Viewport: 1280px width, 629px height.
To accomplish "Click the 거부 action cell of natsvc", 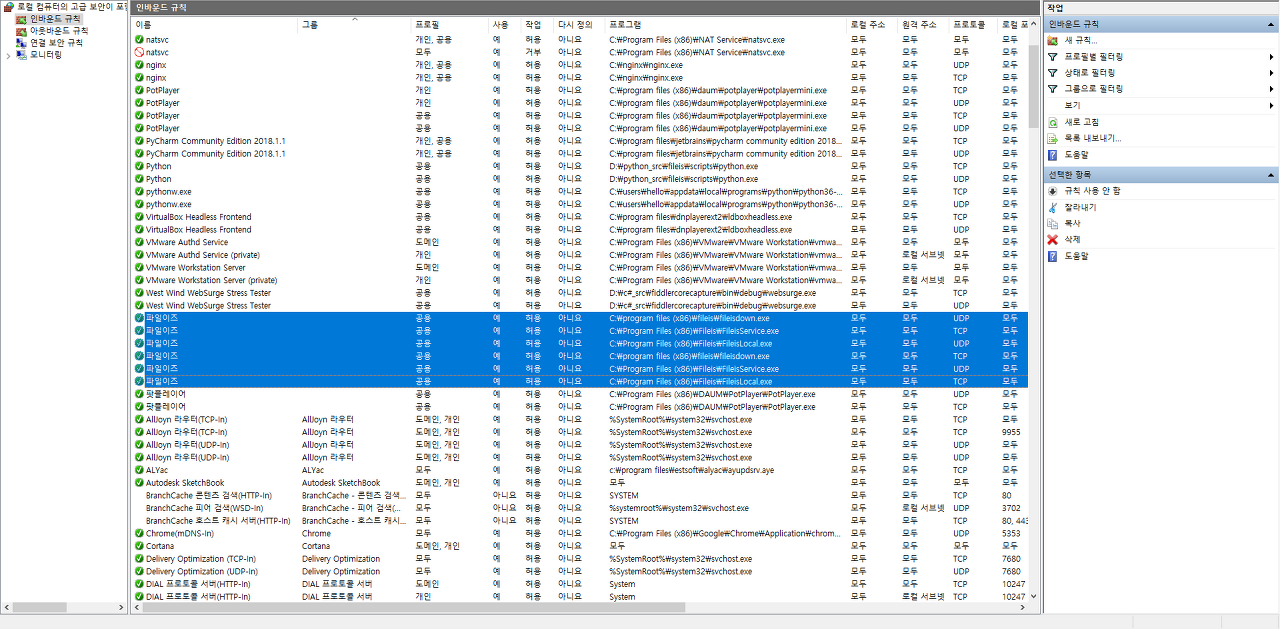I will click(x=533, y=52).
